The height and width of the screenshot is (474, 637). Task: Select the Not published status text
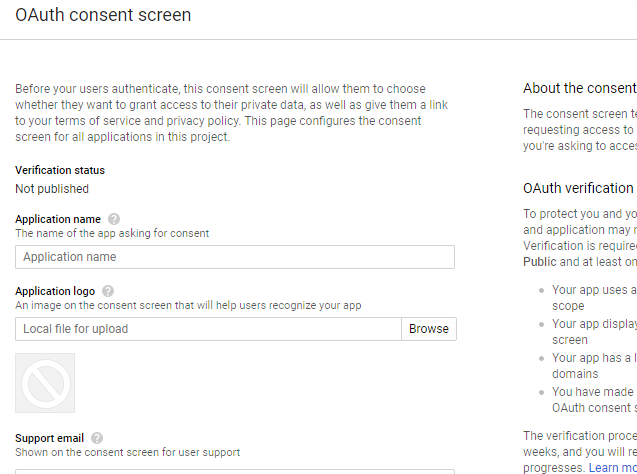[x=52, y=189]
